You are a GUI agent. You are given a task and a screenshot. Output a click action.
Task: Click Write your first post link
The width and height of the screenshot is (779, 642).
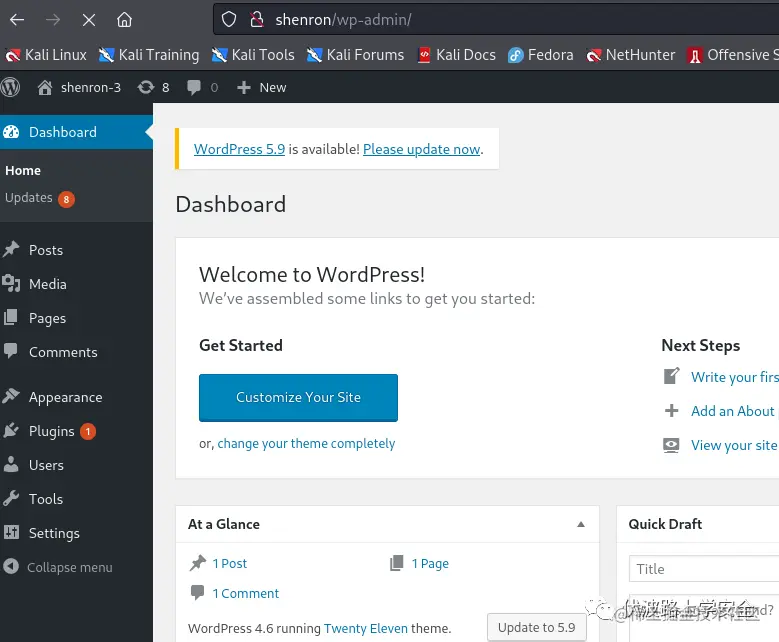[735, 377]
